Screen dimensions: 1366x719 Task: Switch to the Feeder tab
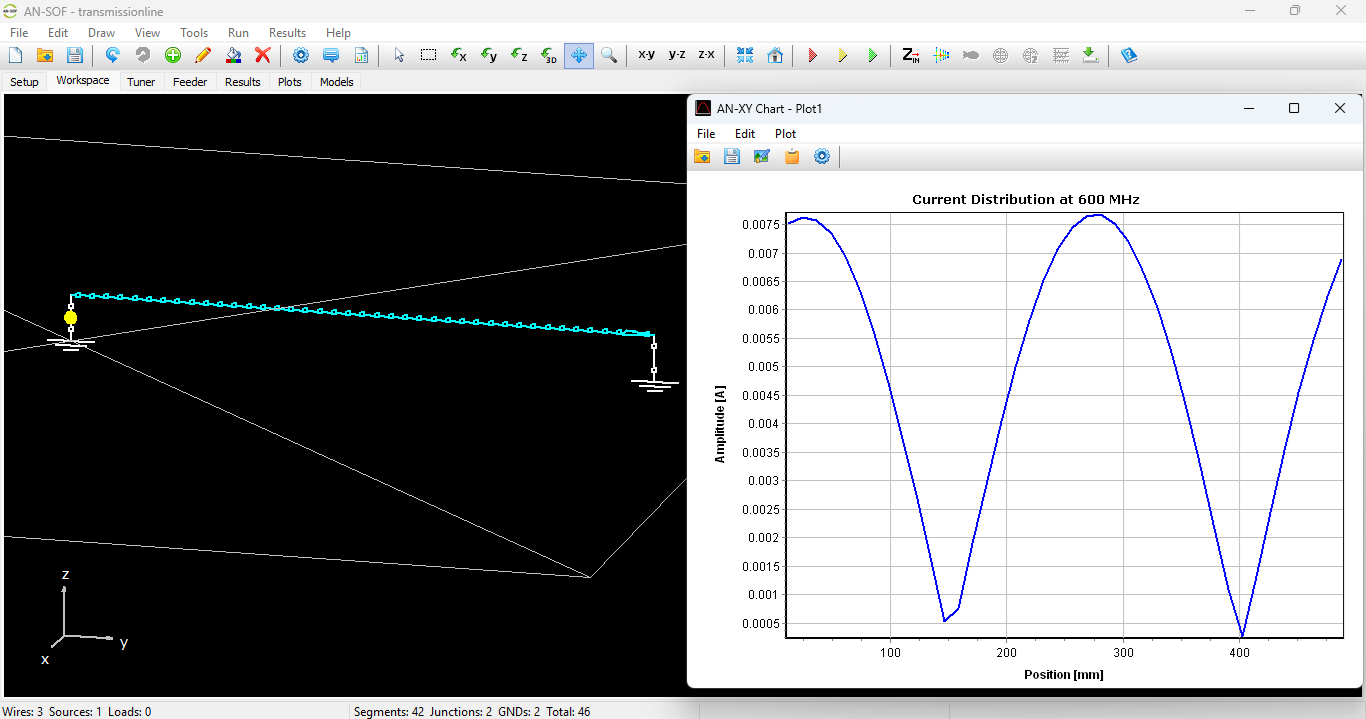pyautogui.click(x=190, y=82)
